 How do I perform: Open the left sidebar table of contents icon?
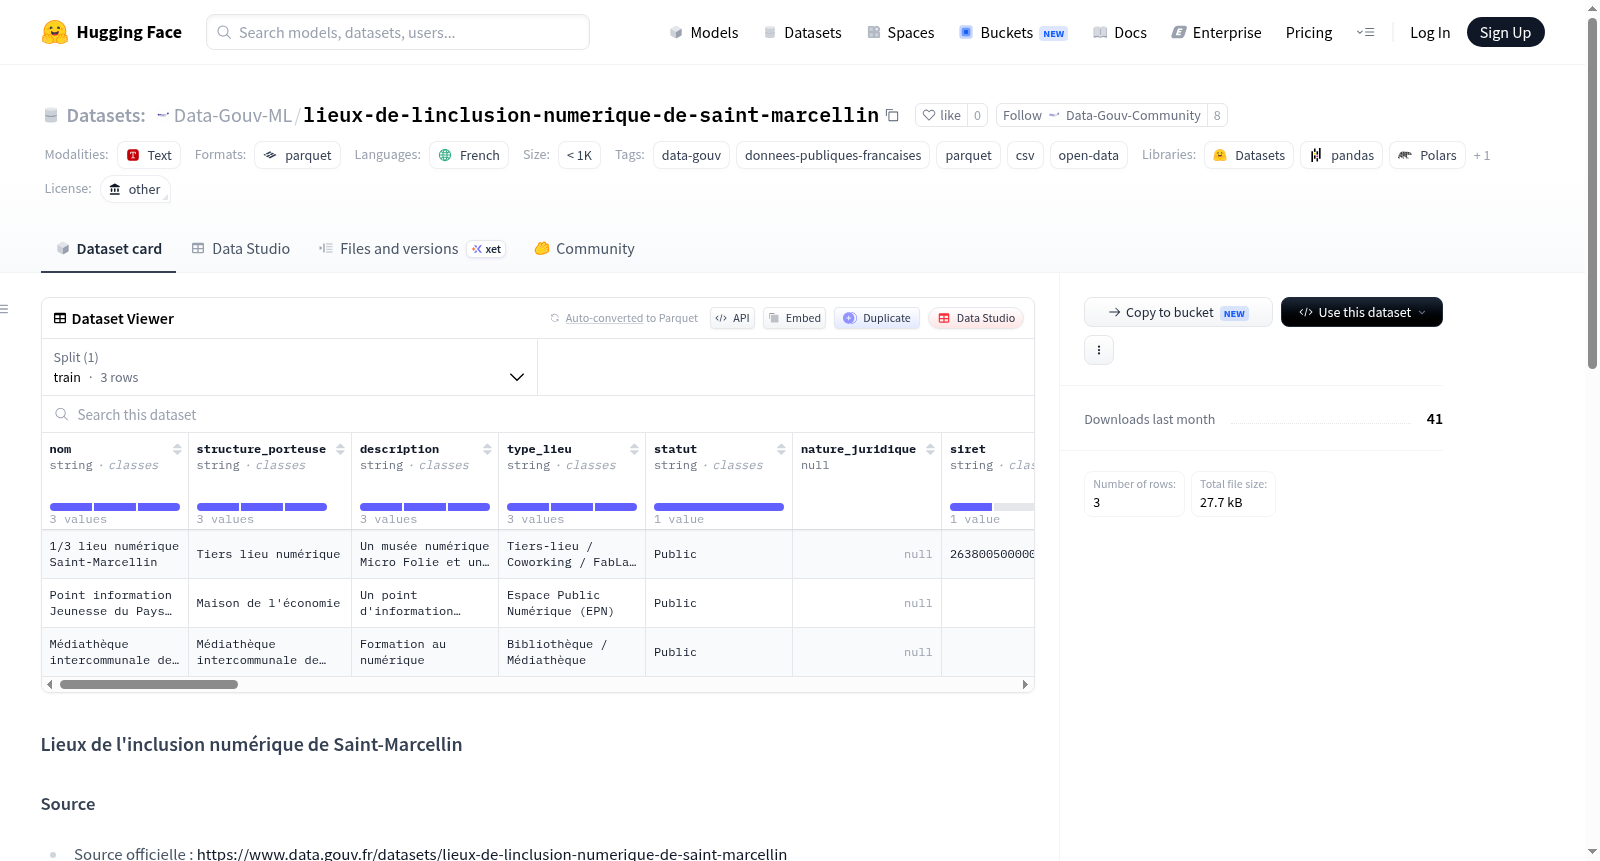pyautogui.click(x=4, y=309)
